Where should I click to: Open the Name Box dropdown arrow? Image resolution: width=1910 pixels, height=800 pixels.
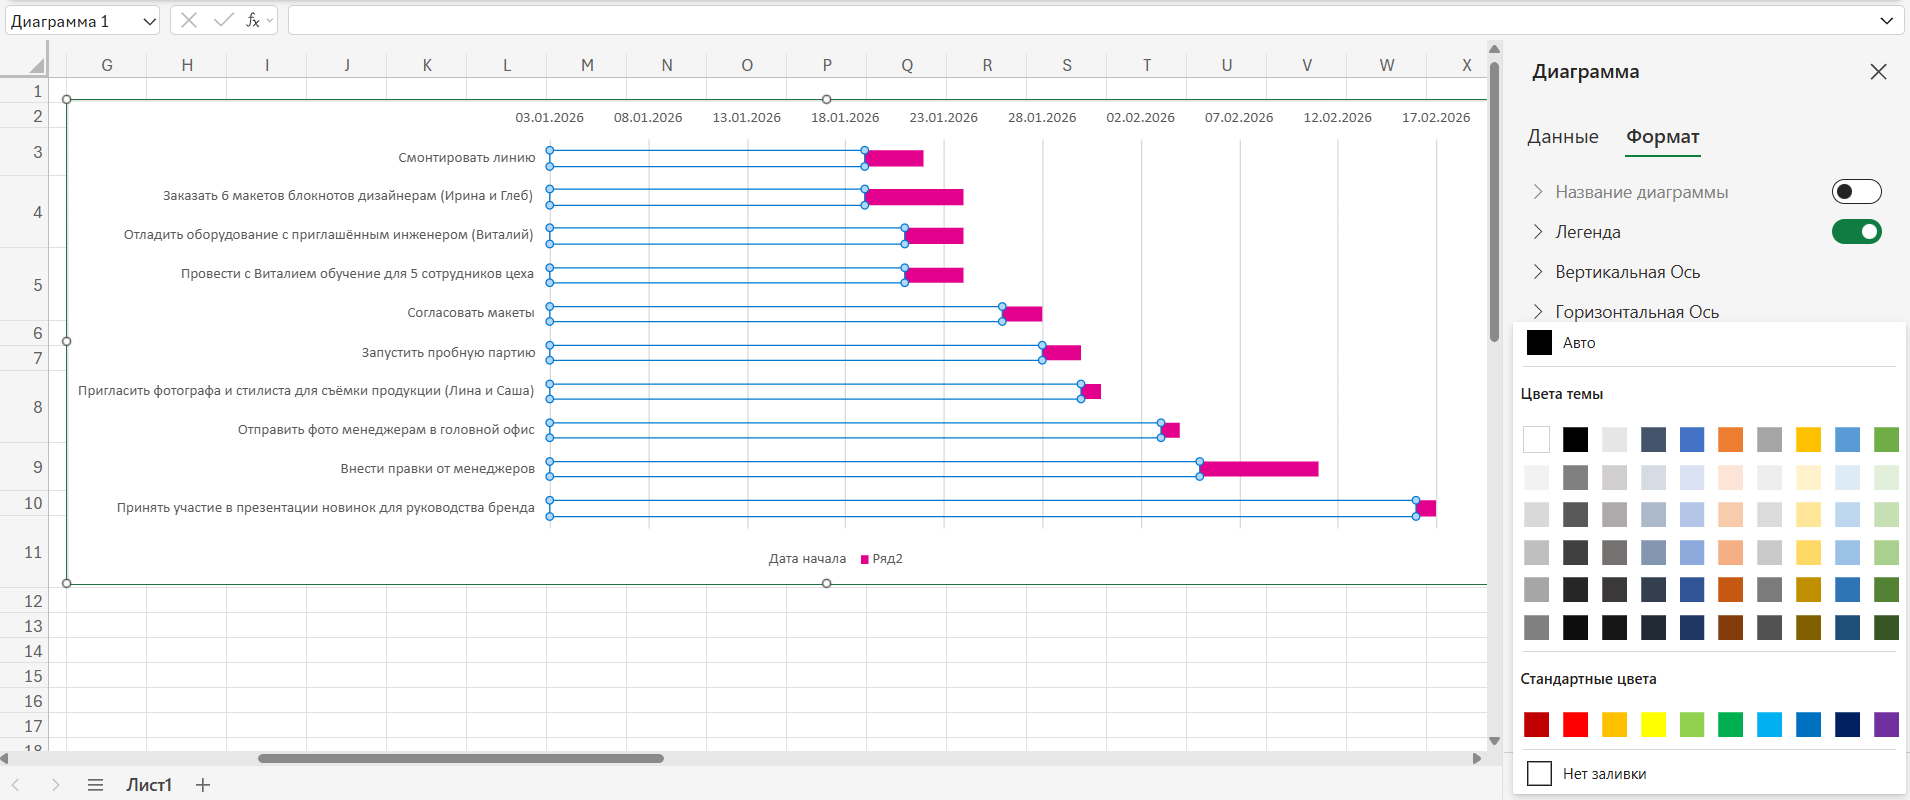(149, 21)
